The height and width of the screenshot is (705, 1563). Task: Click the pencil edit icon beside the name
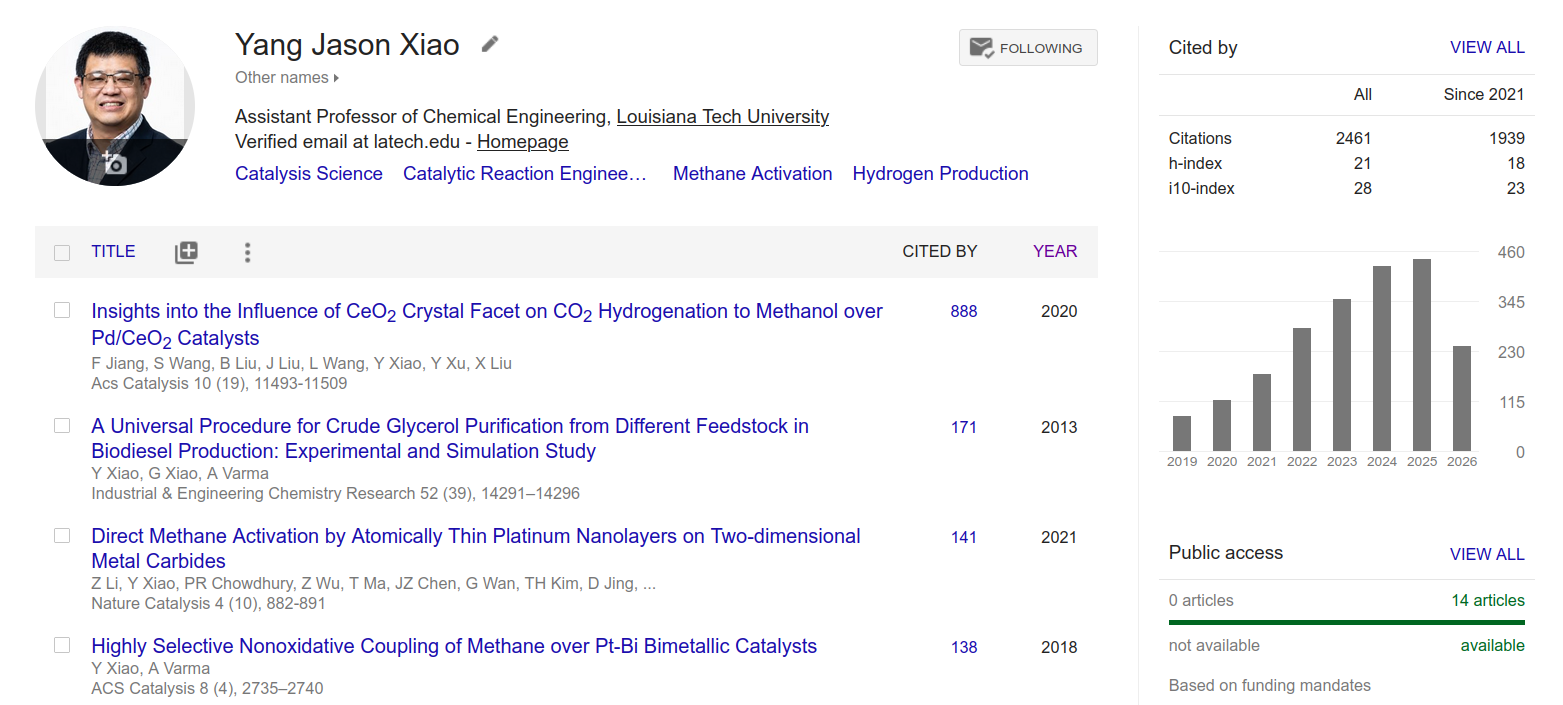[x=489, y=45]
